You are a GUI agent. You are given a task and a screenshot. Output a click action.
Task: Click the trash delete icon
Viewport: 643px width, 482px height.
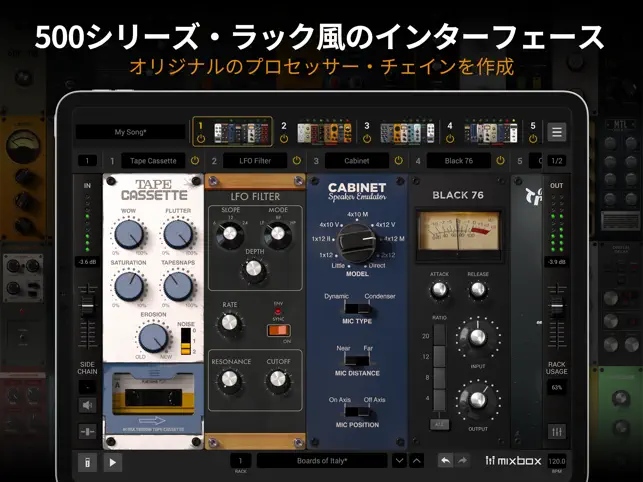(x=87, y=462)
